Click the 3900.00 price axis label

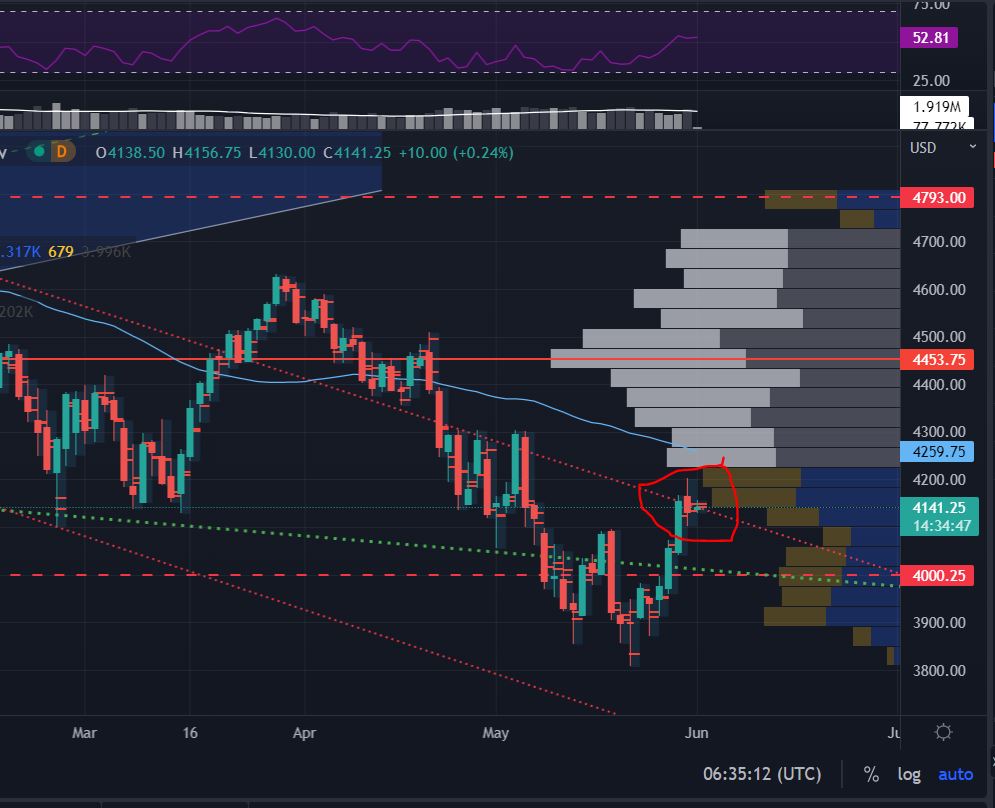[x=939, y=623]
